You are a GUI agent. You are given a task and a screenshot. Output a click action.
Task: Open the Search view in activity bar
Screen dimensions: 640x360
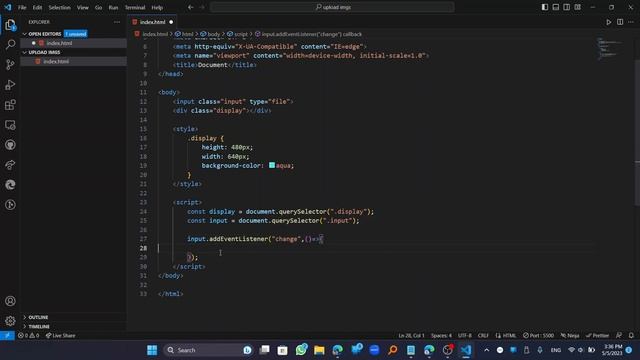coord(10,44)
